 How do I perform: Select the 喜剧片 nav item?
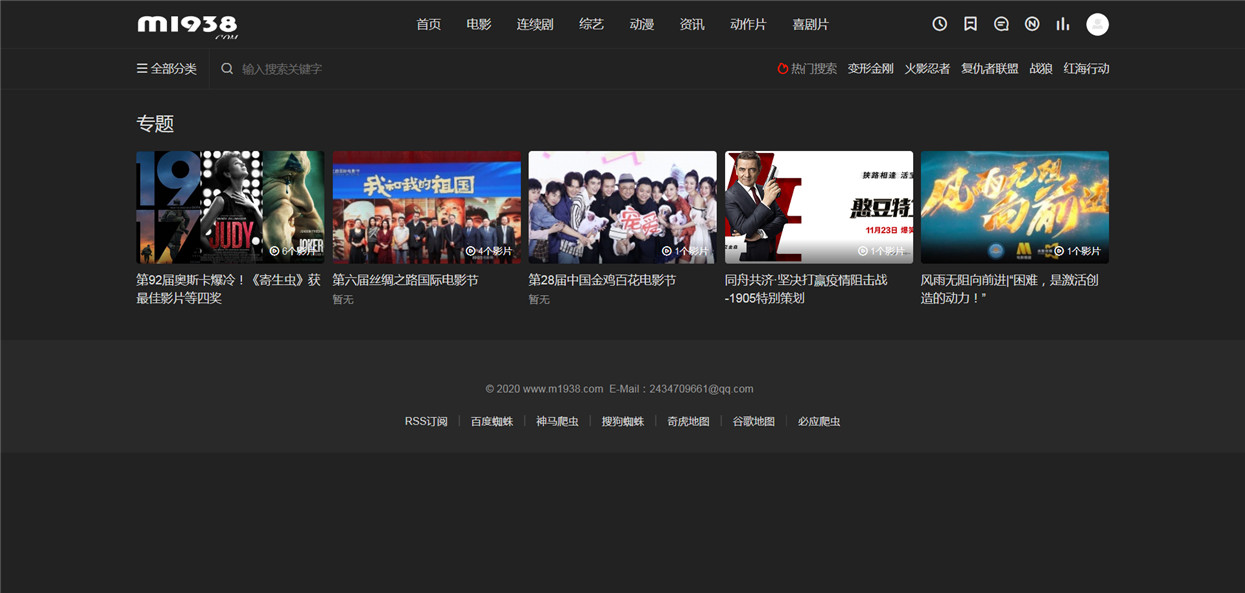[x=810, y=24]
